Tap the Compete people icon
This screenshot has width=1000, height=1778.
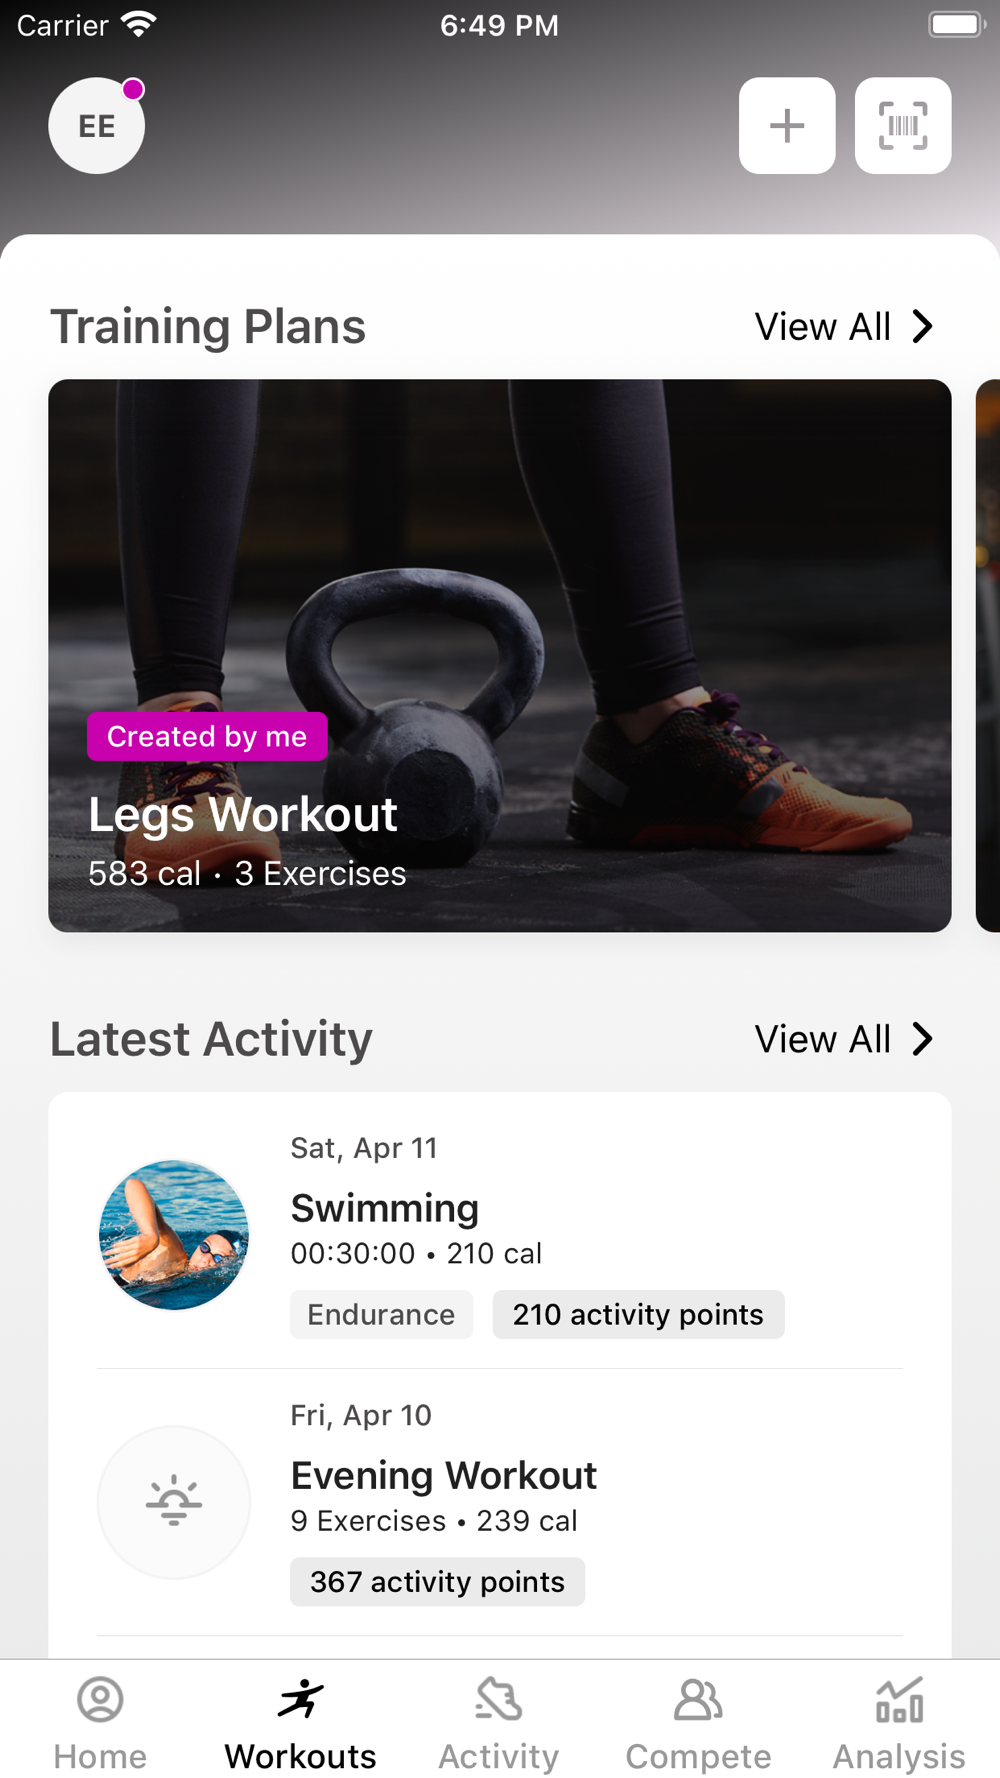(x=698, y=1699)
